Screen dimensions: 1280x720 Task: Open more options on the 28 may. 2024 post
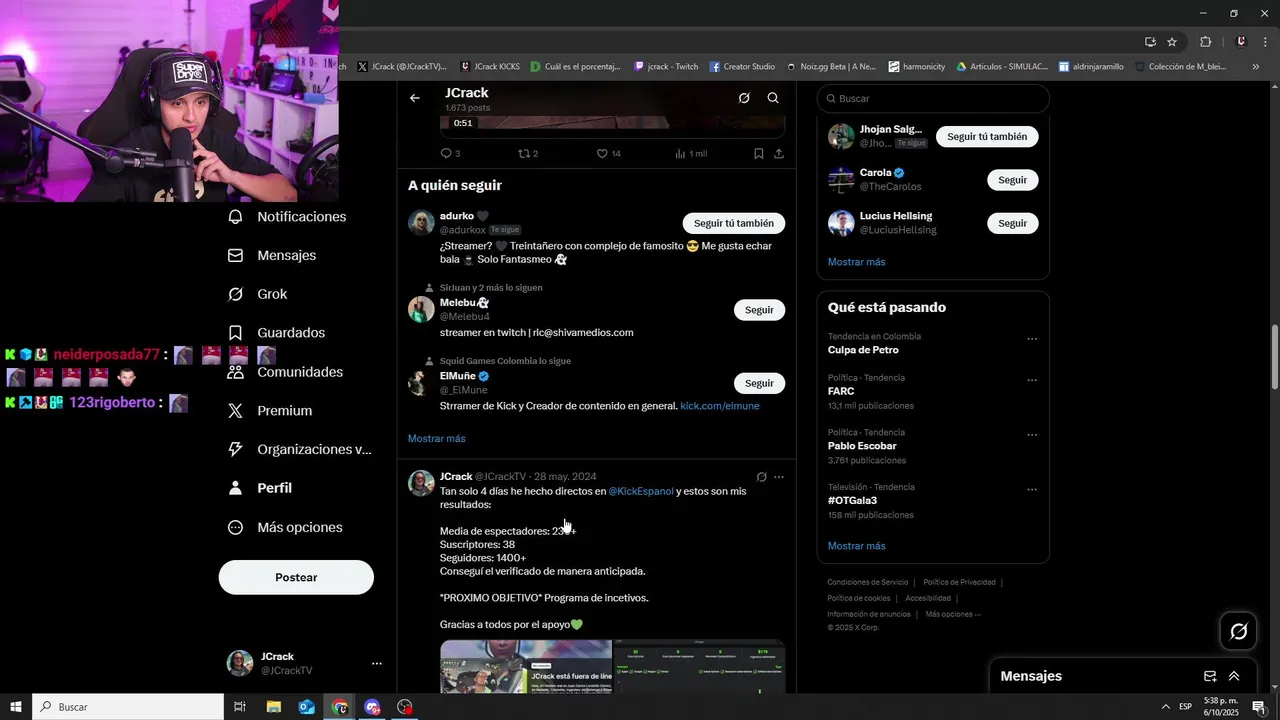[x=779, y=477]
